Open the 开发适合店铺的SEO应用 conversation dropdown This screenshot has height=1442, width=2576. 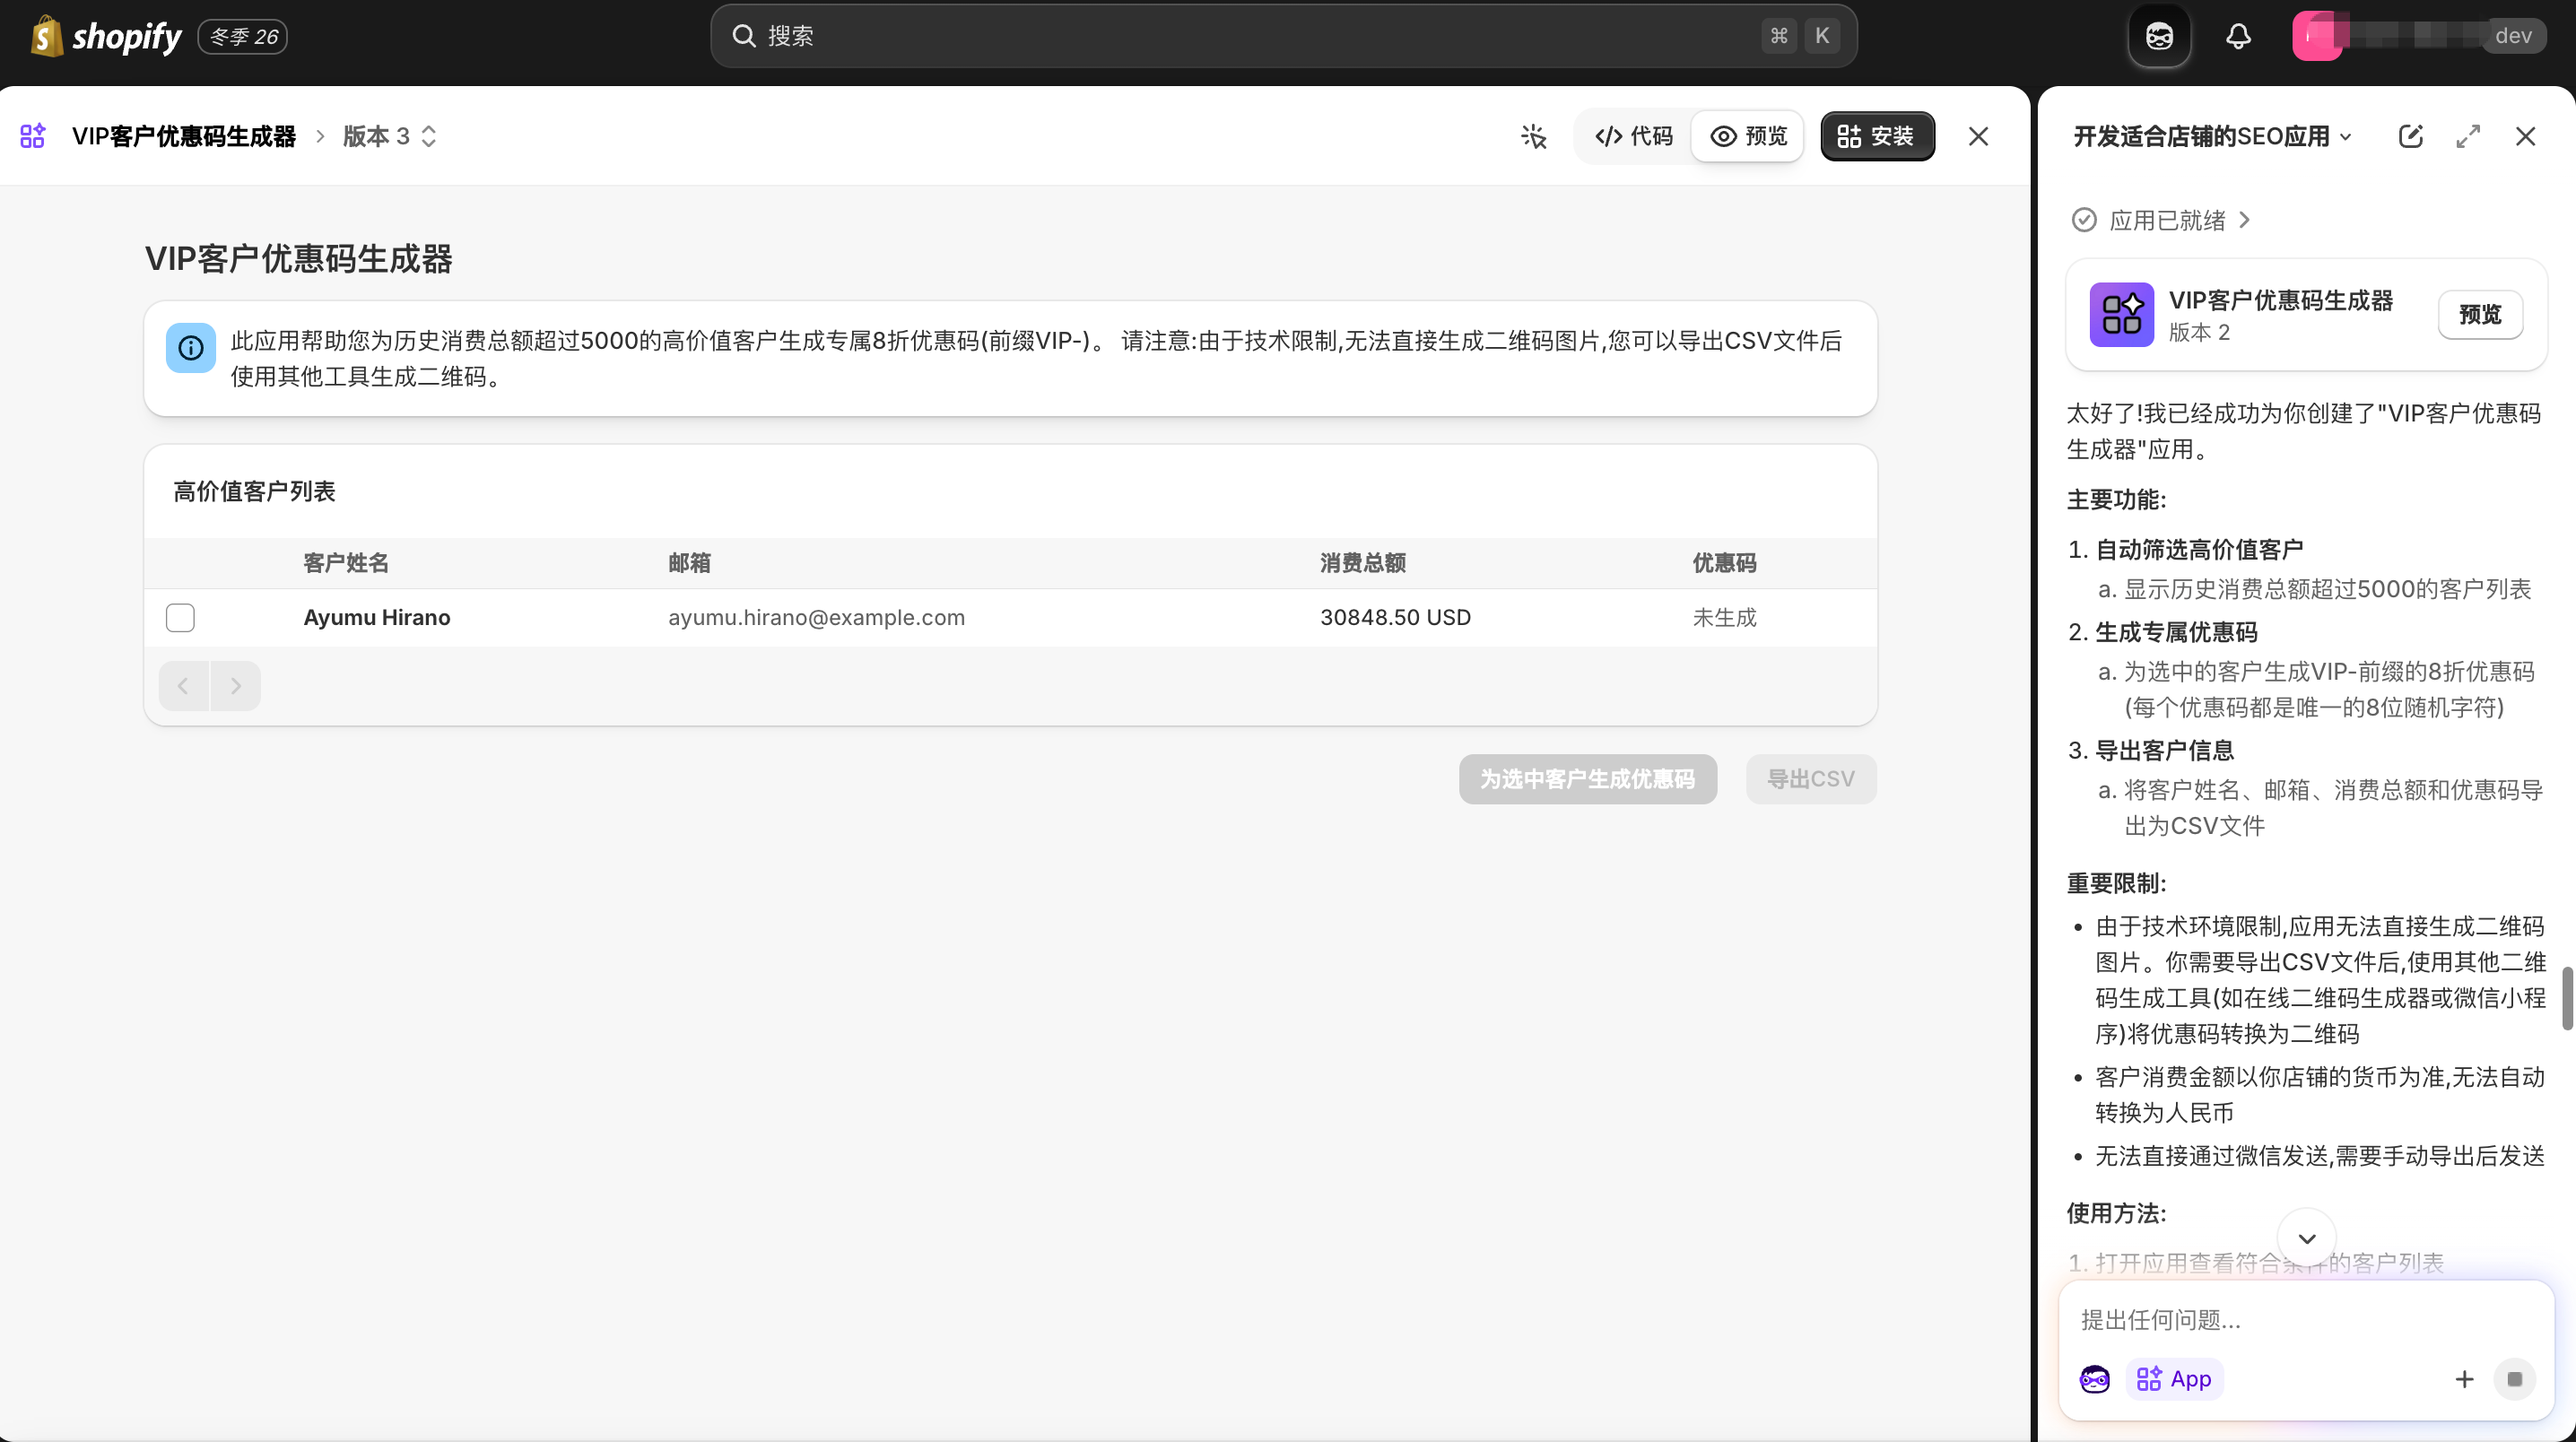coord(2212,136)
